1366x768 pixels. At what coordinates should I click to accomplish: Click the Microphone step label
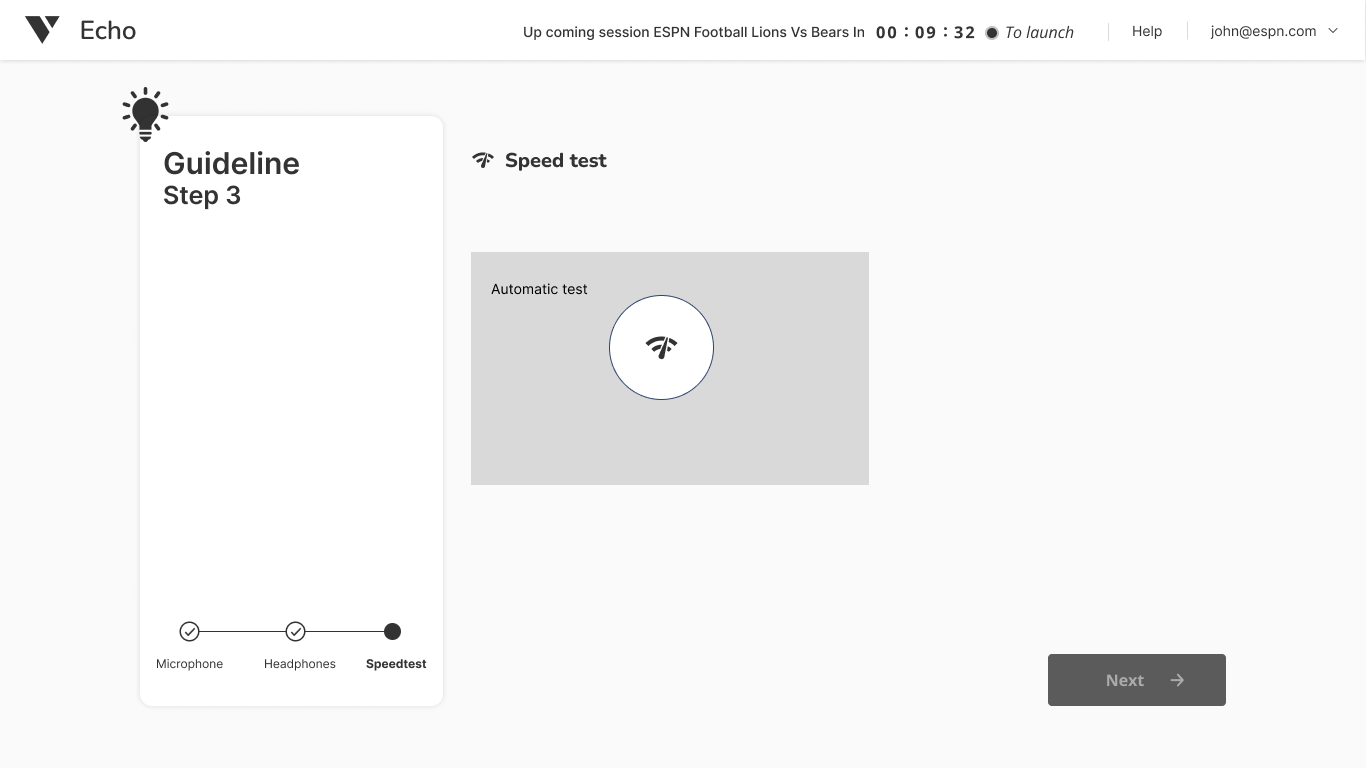click(x=189, y=664)
